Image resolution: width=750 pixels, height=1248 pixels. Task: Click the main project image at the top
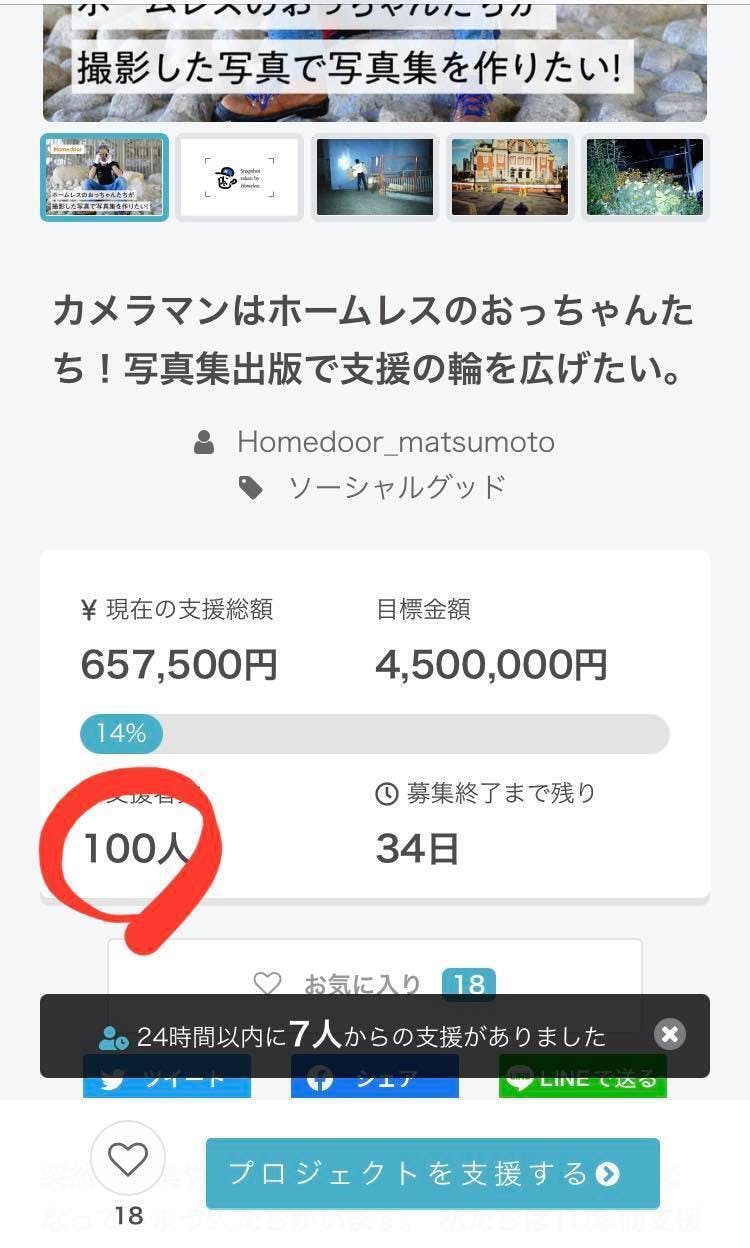click(x=375, y=62)
